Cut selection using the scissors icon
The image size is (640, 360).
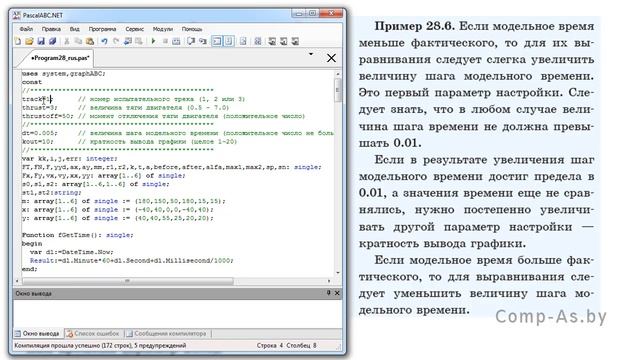pyautogui.click(x=67, y=41)
